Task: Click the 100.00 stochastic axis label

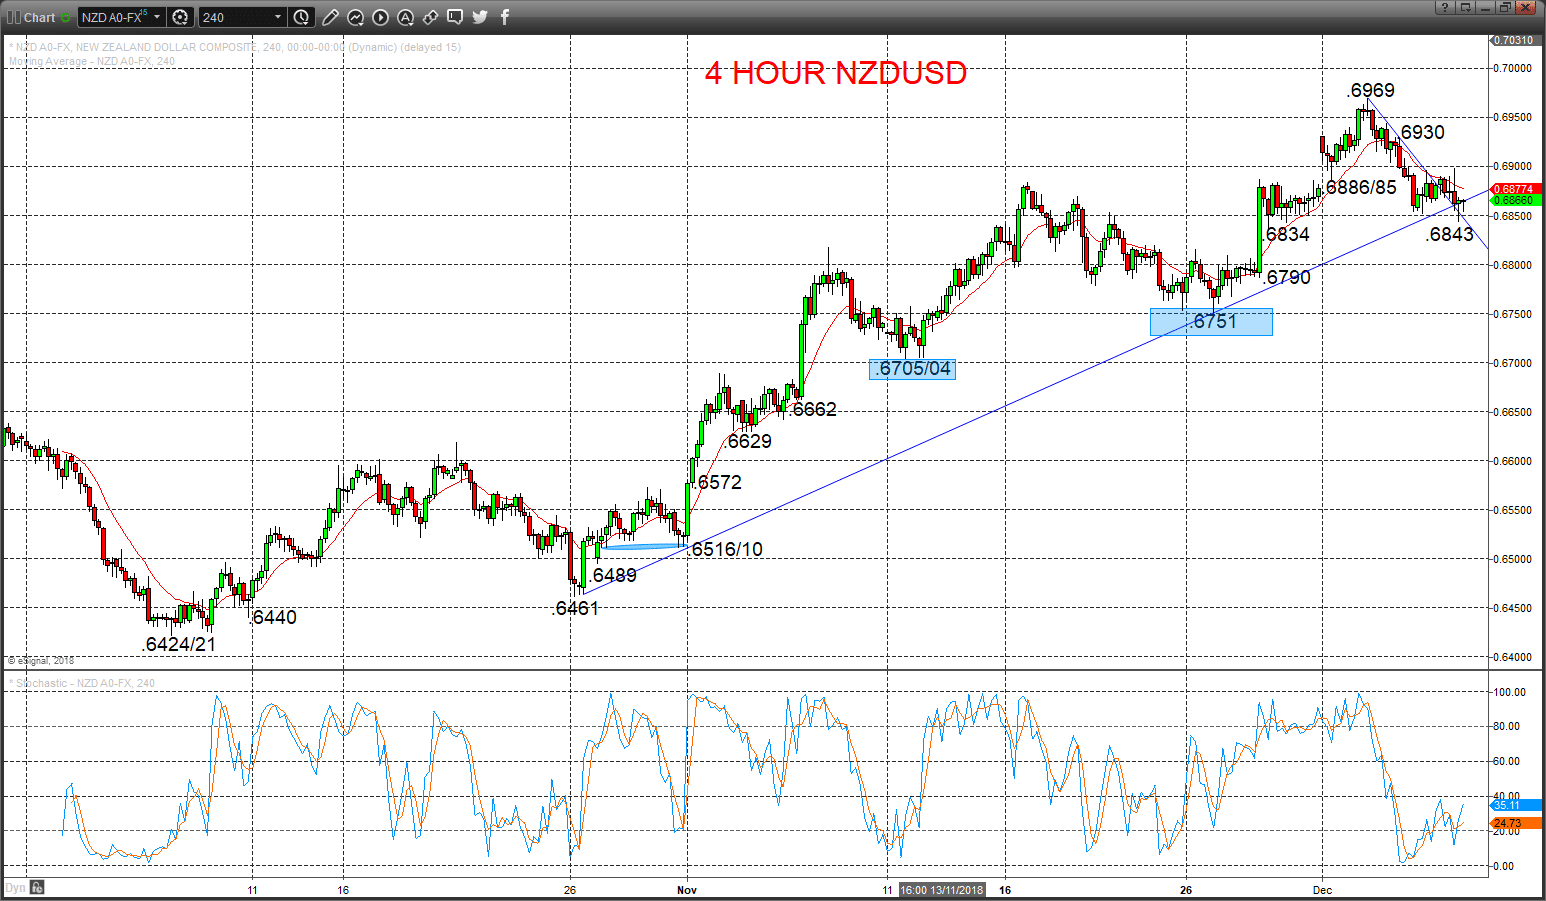Action: tap(1509, 692)
